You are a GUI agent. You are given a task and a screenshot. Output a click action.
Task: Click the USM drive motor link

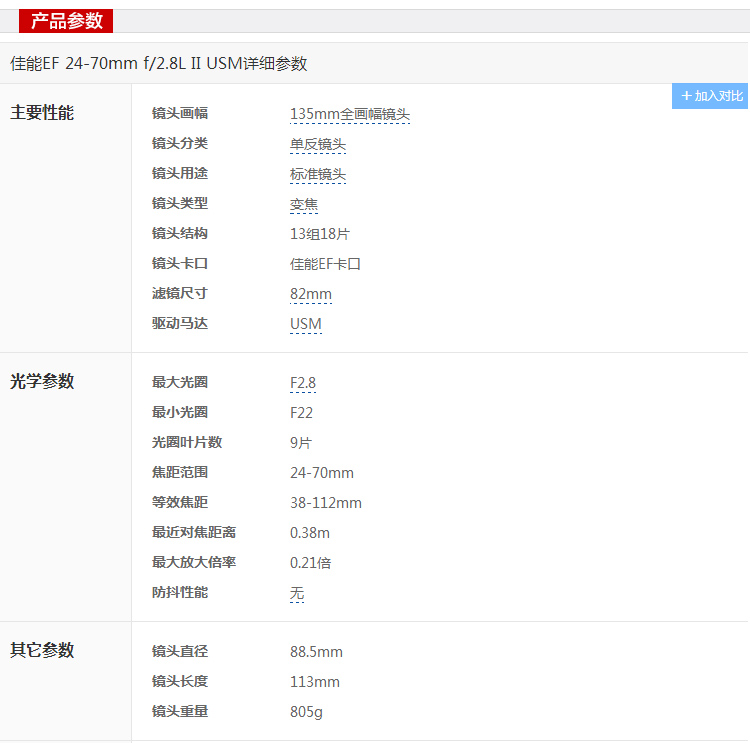point(306,324)
